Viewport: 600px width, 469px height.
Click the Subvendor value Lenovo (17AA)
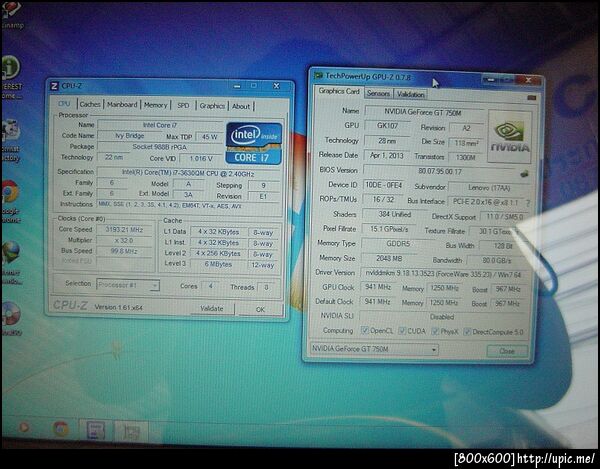(489, 187)
